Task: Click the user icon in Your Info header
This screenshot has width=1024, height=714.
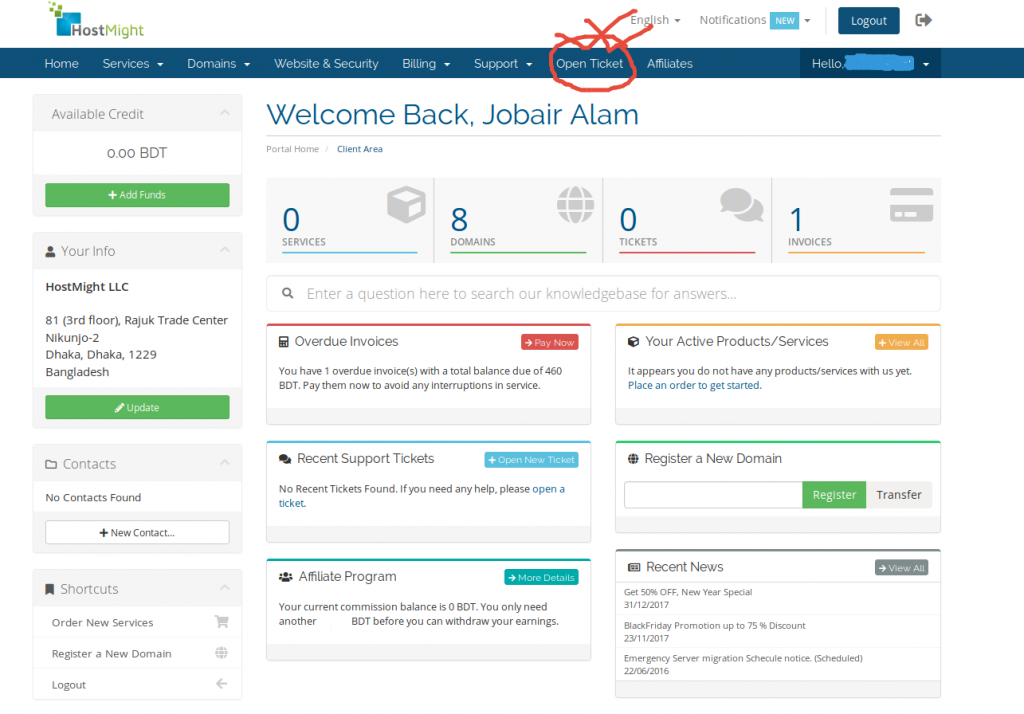Action: coord(50,252)
